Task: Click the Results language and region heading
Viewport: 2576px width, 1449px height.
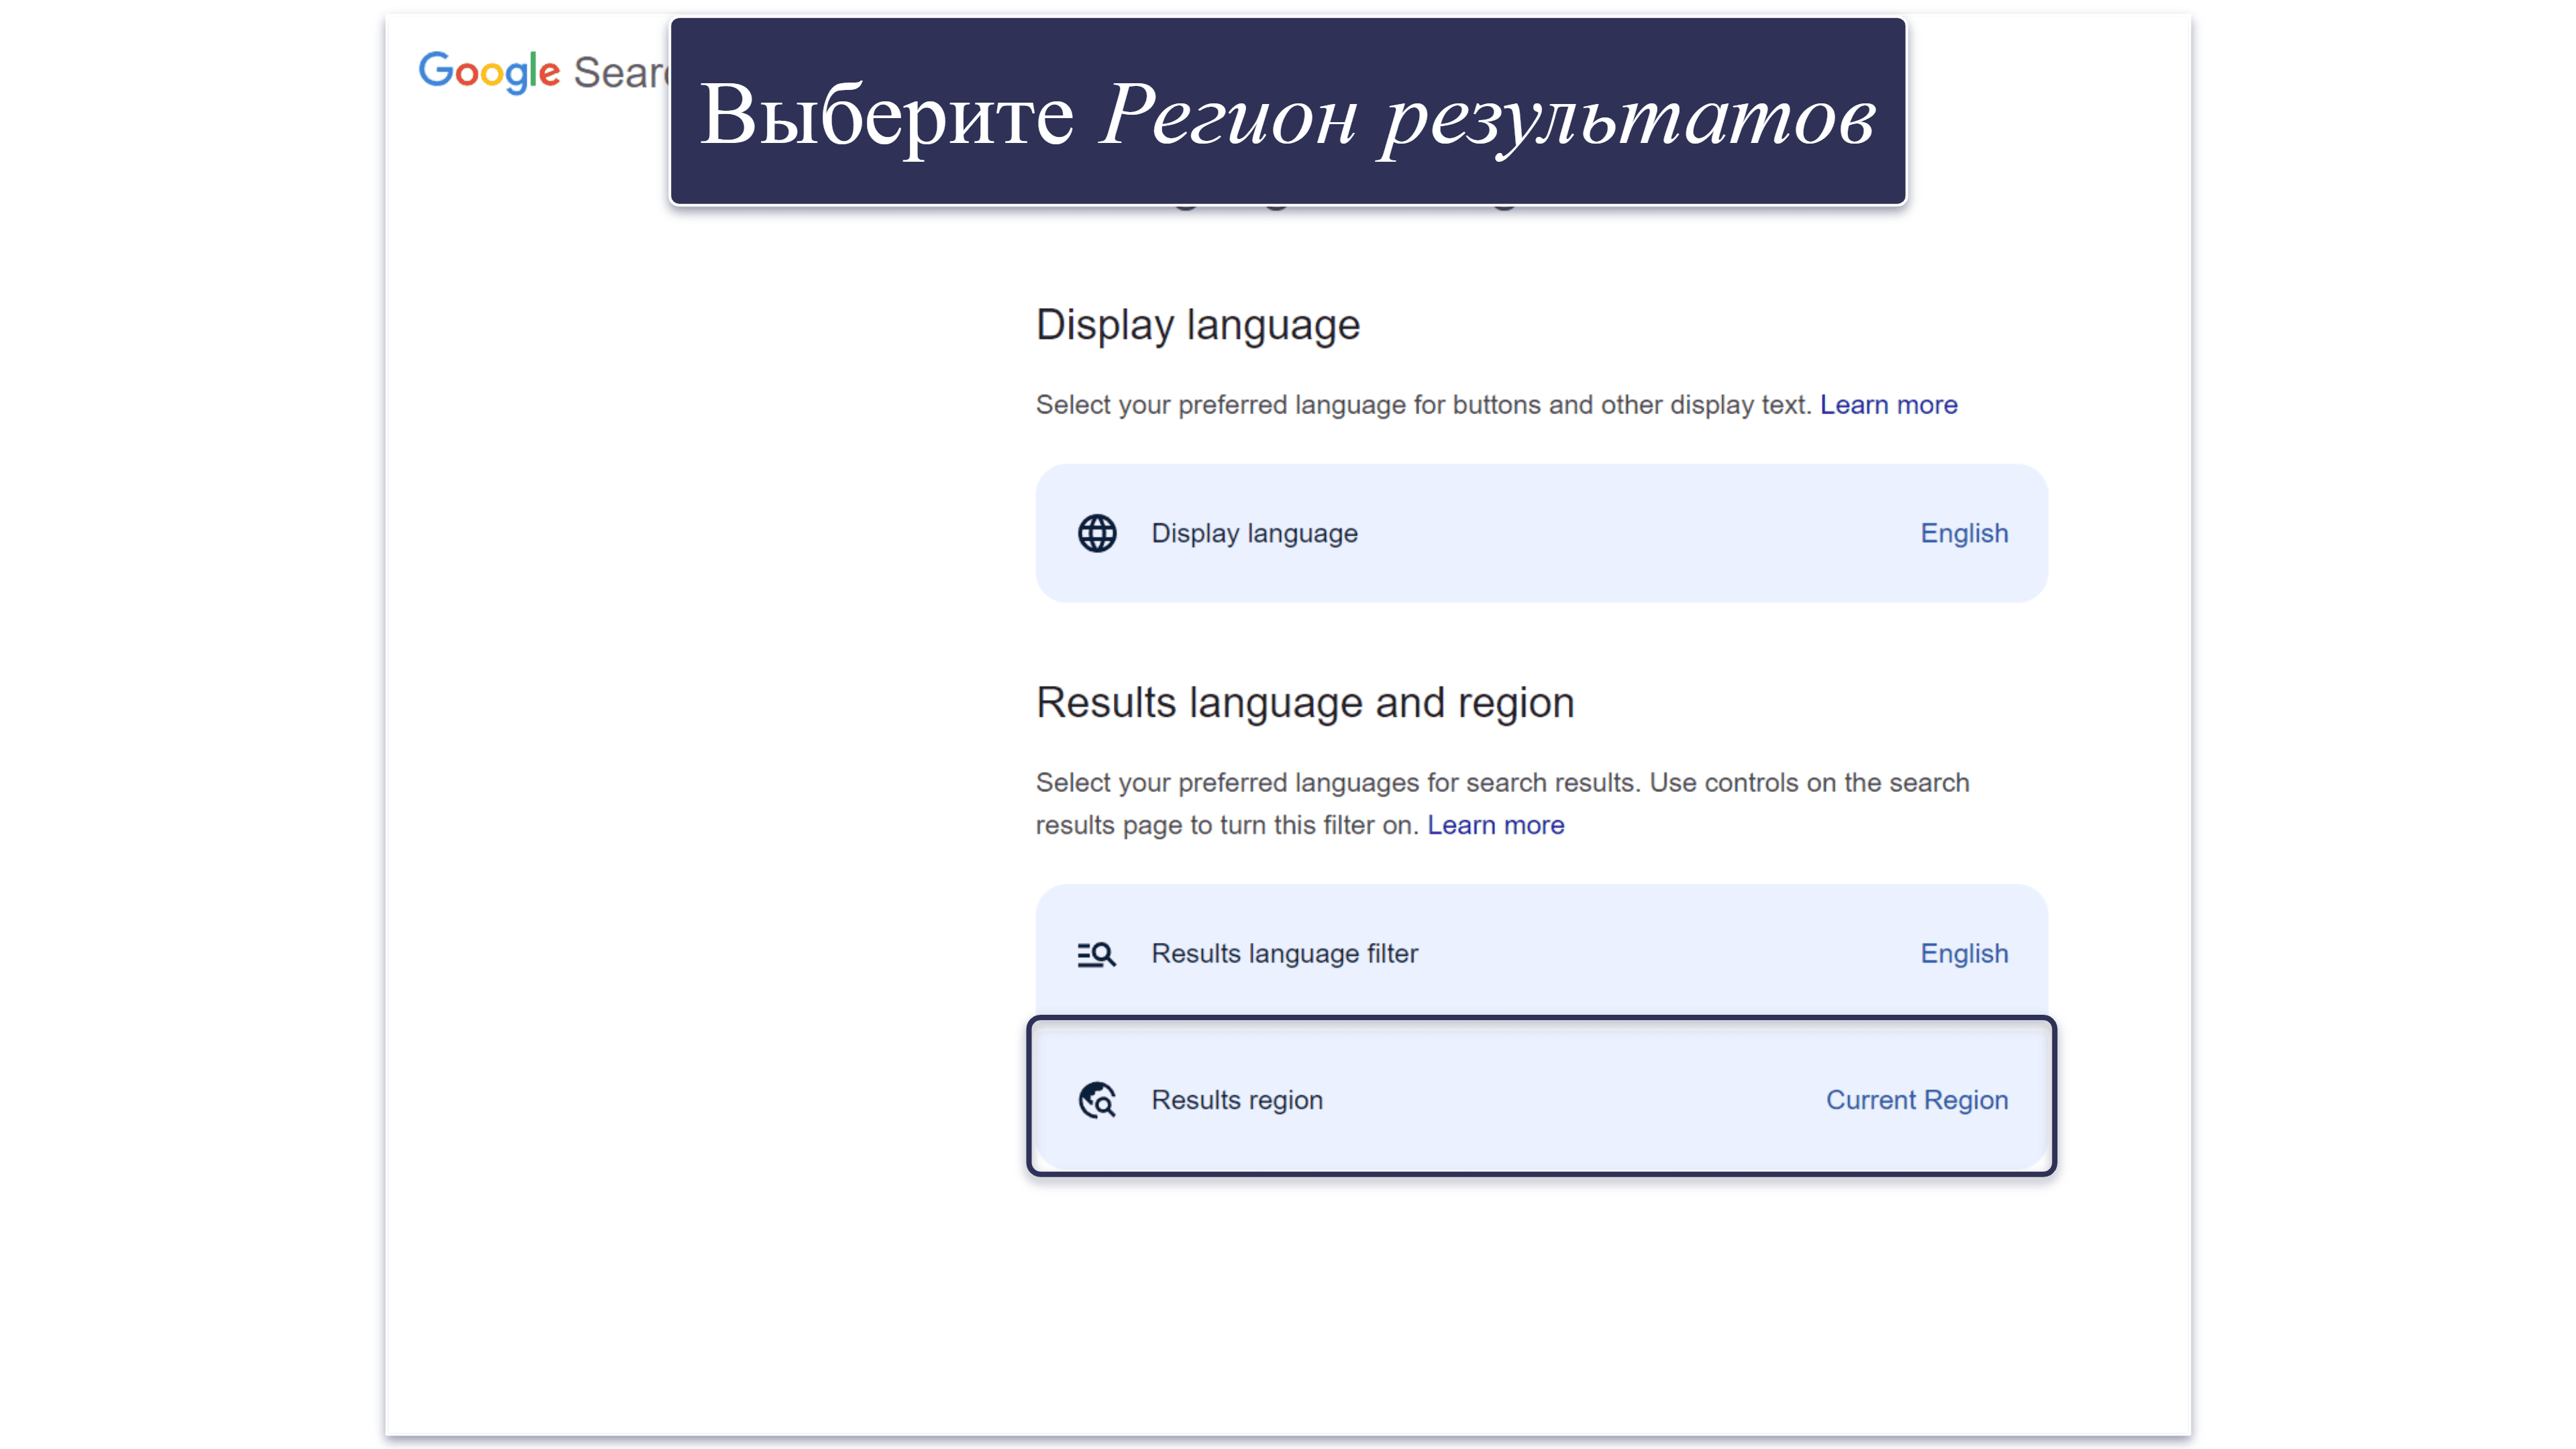Action: coord(1305,703)
